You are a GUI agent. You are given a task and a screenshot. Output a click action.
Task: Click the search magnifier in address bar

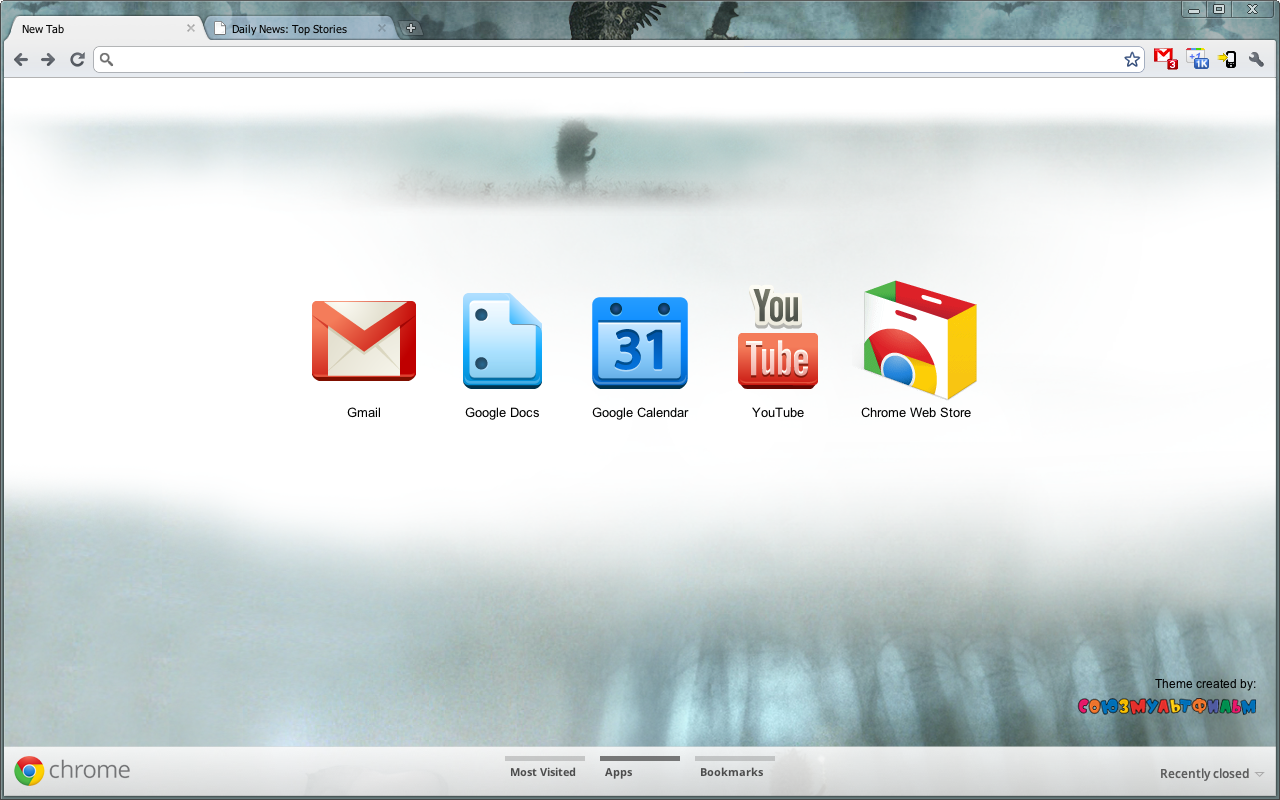coord(107,60)
